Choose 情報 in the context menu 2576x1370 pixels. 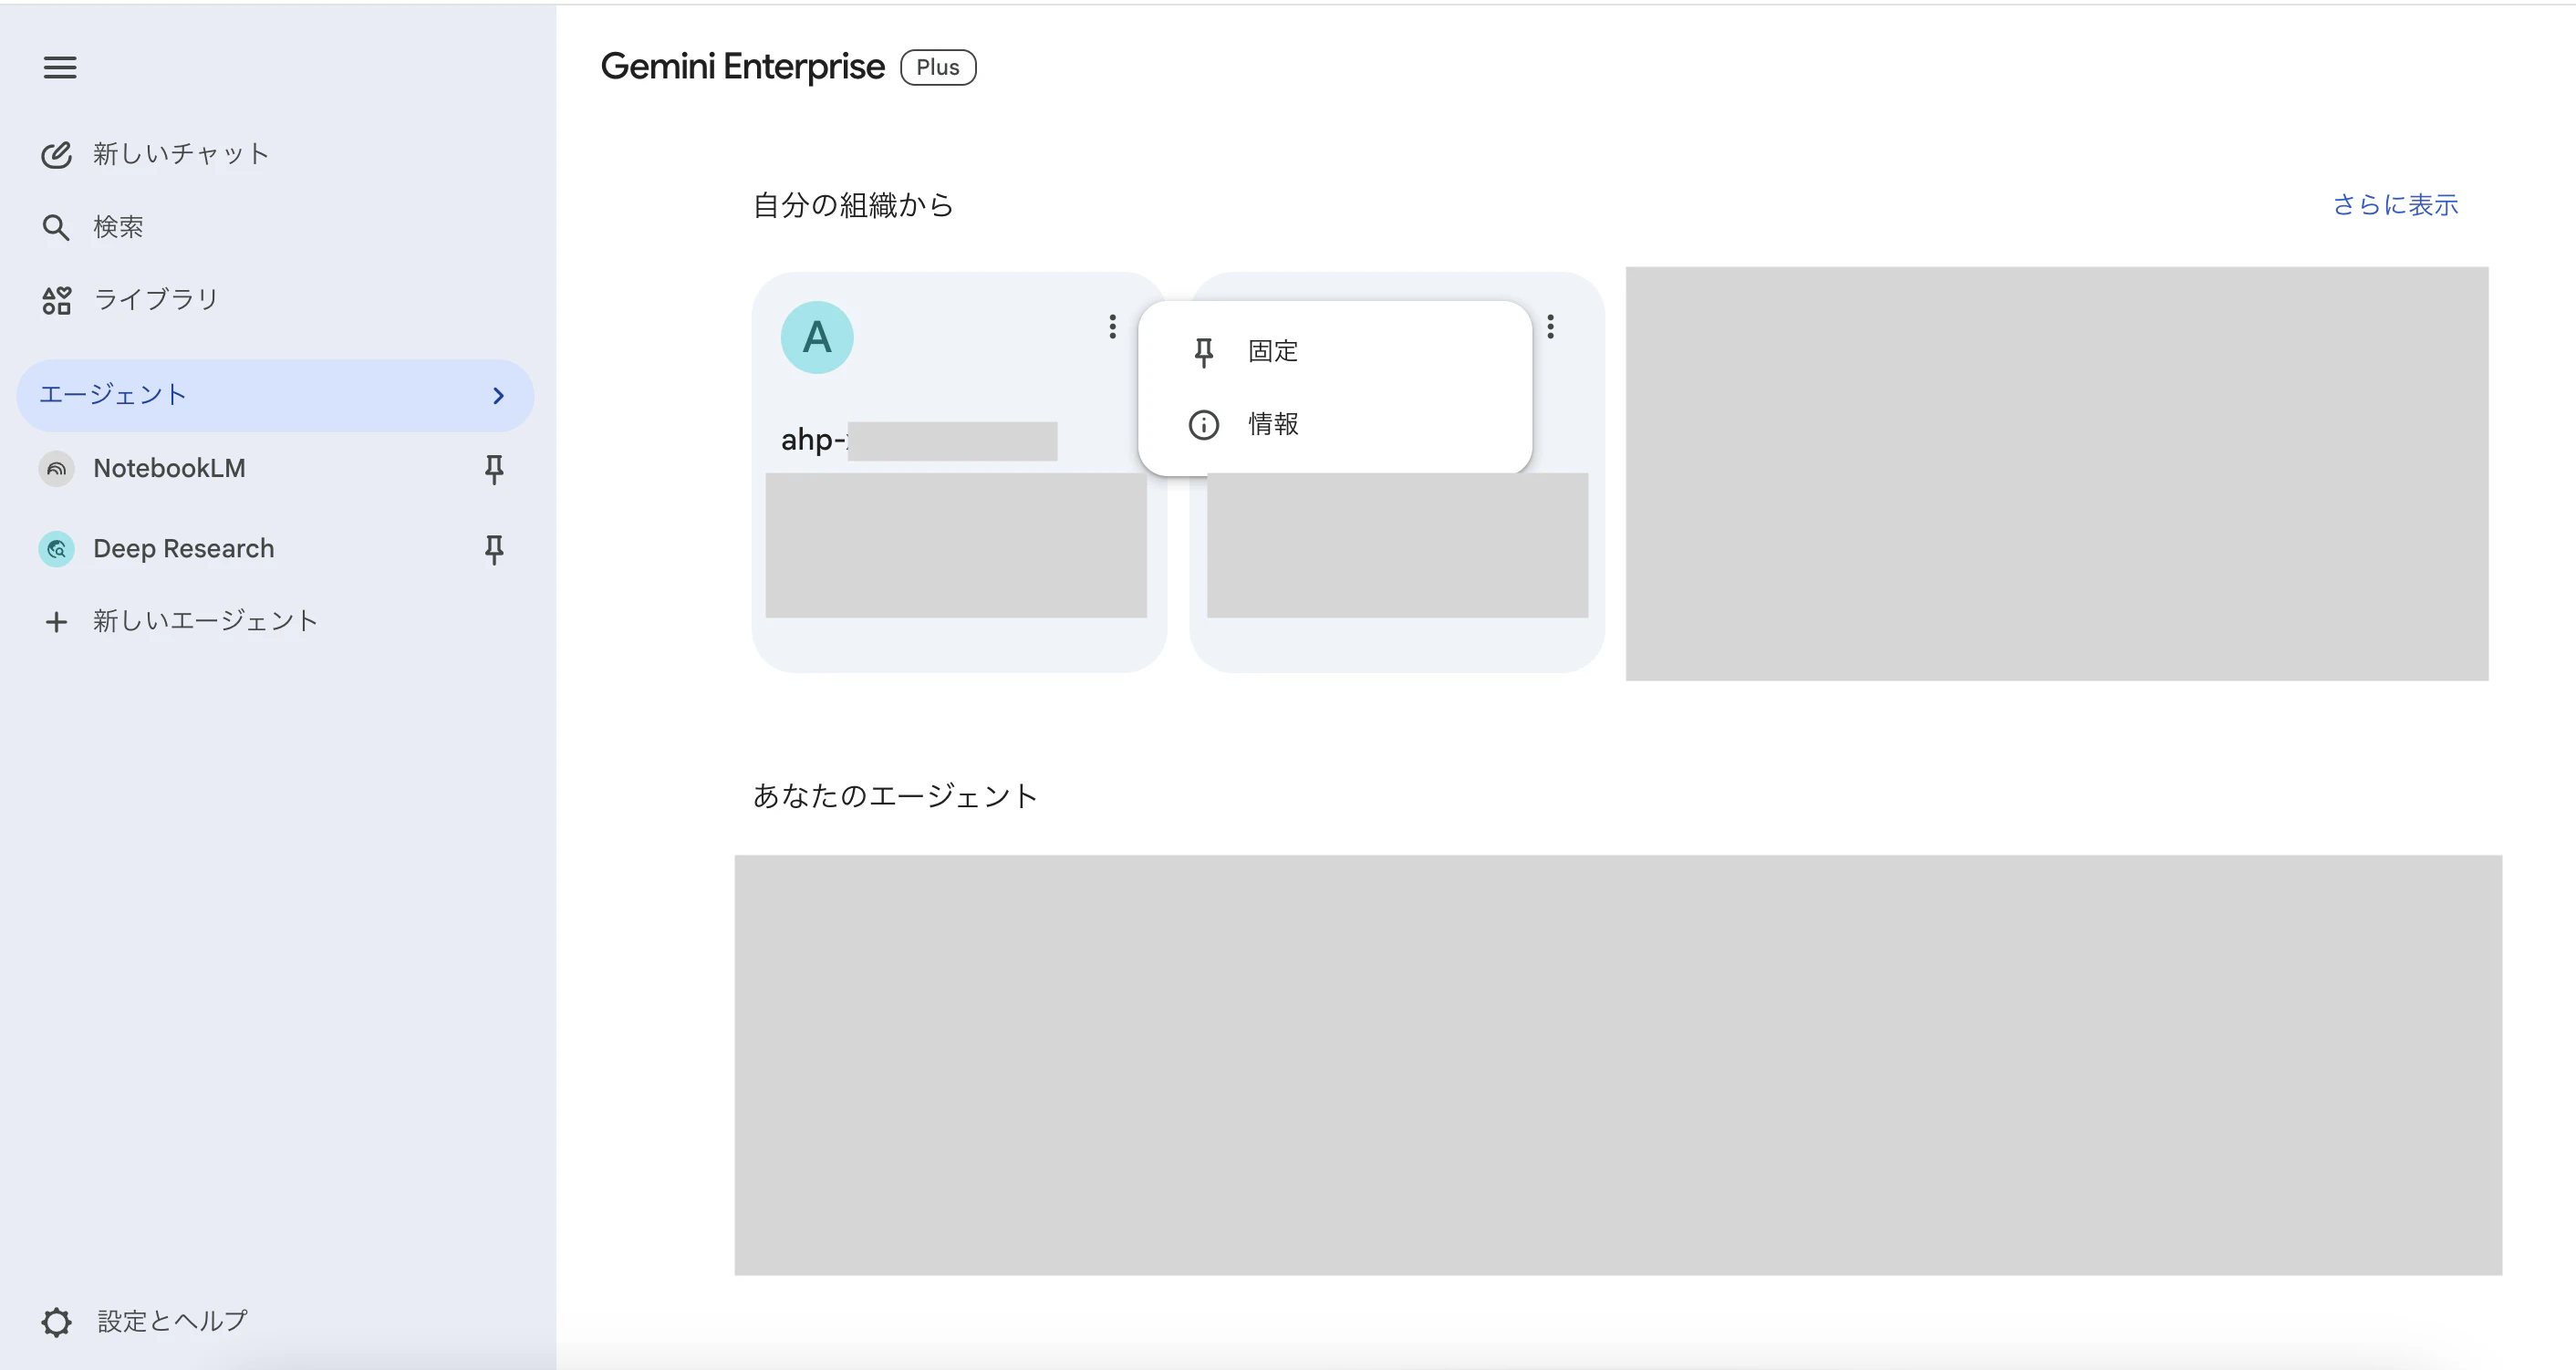[x=1335, y=425]
